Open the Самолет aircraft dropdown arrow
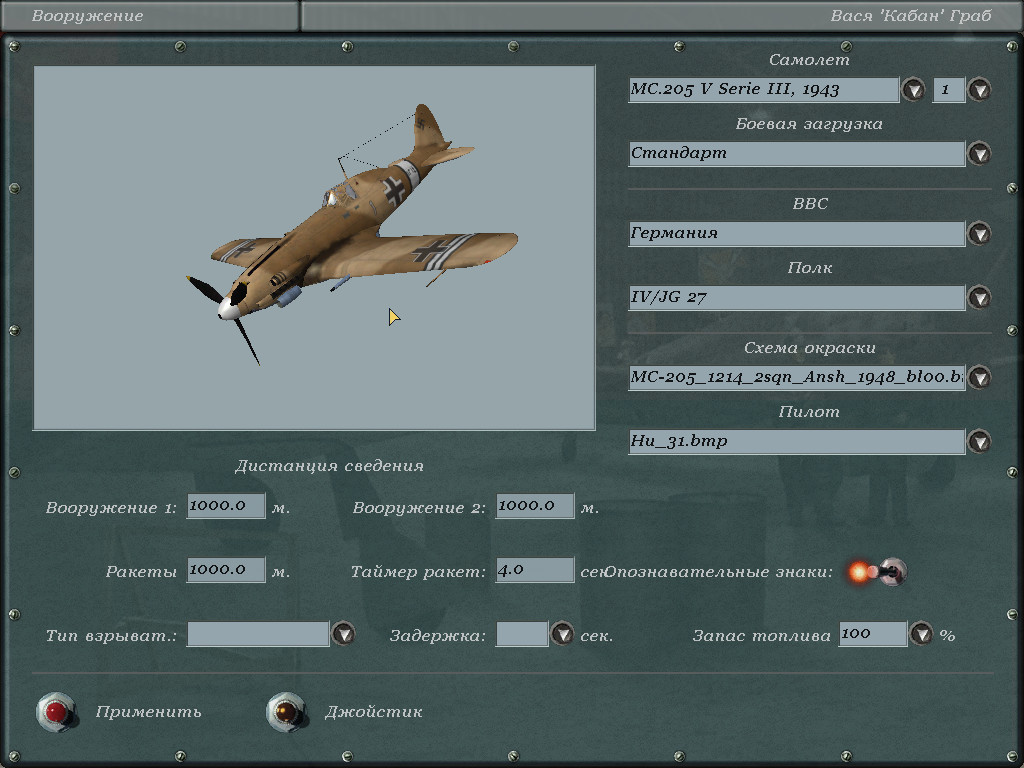The image size is (1024, 768). coord(913,90)
